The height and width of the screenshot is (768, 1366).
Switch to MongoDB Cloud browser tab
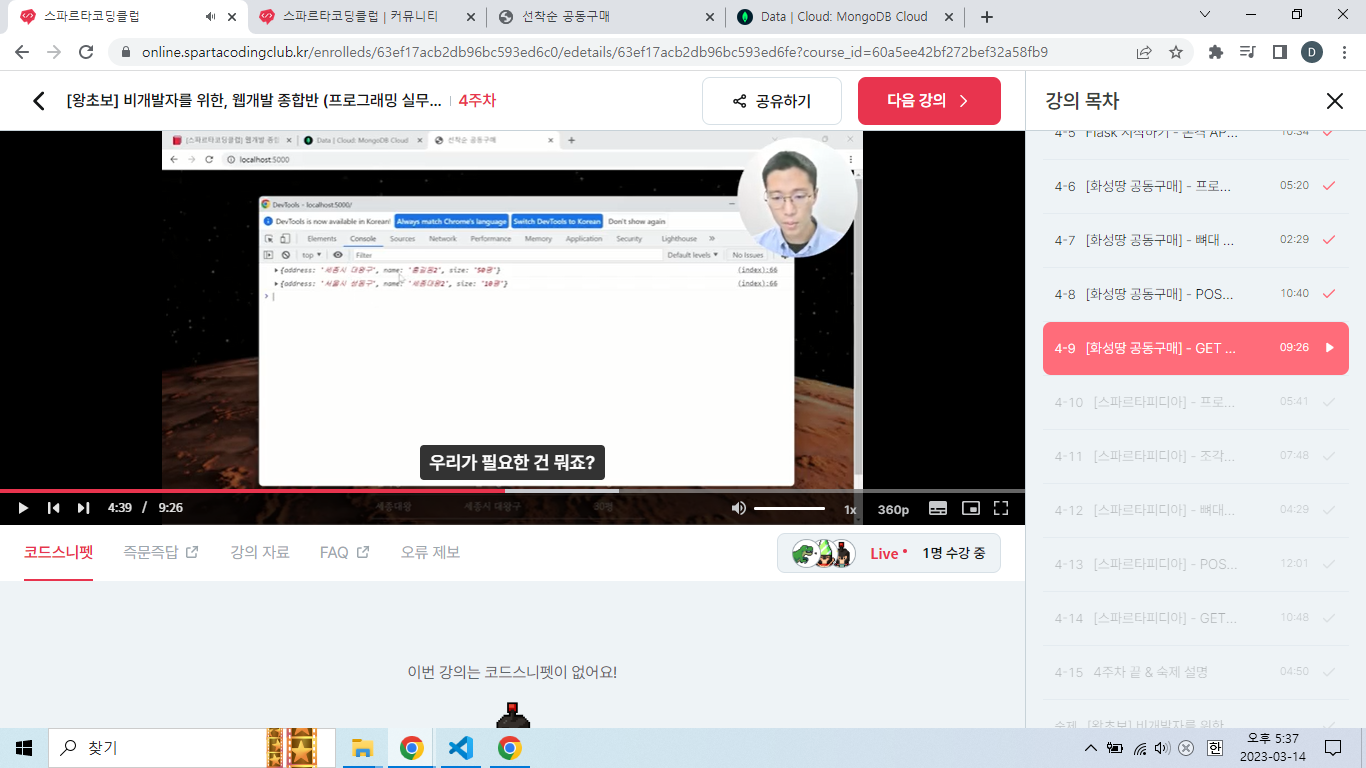point(845,17)
